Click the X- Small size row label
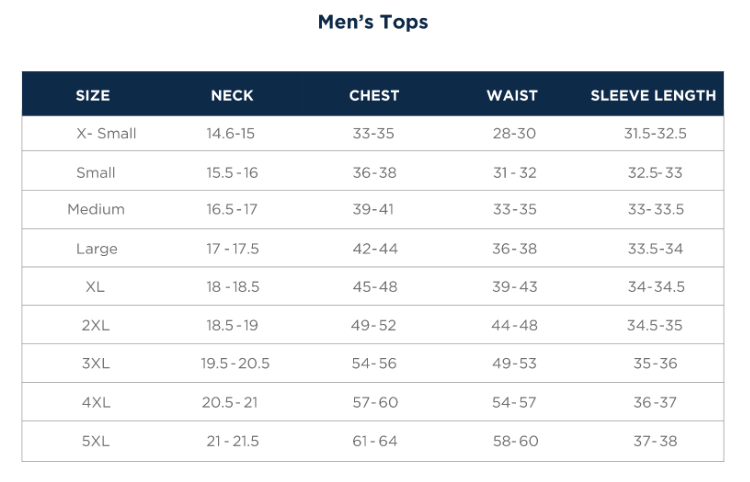The image size is (750, 482). [106, 133]
